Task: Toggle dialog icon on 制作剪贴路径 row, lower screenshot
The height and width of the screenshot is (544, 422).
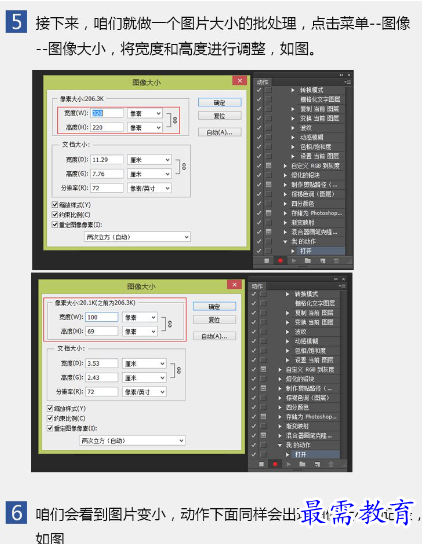Action: (263, 388)
